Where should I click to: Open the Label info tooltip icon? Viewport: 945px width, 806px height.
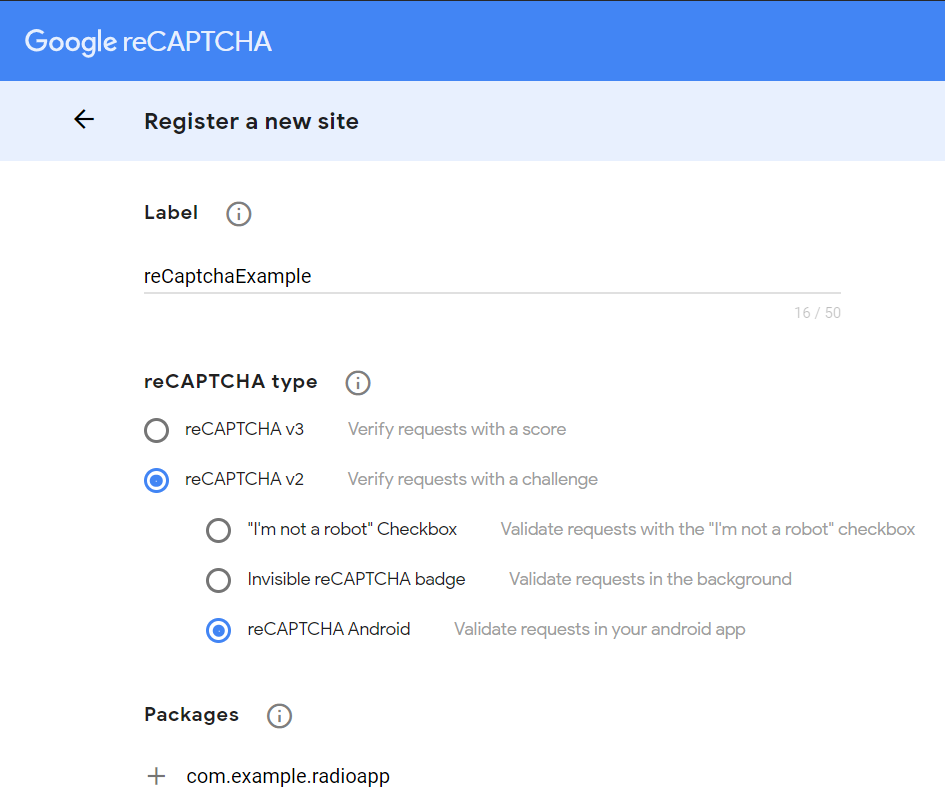click(x=239, y=214)
